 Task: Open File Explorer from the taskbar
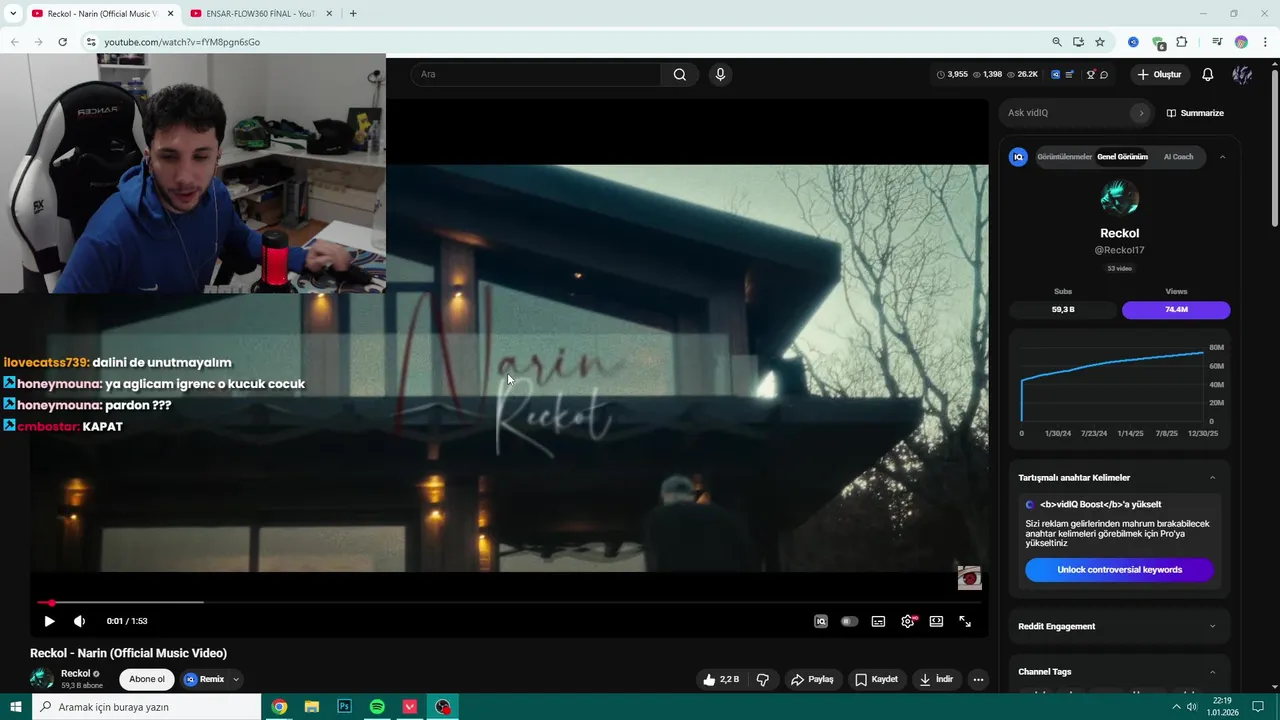[312, 707]
